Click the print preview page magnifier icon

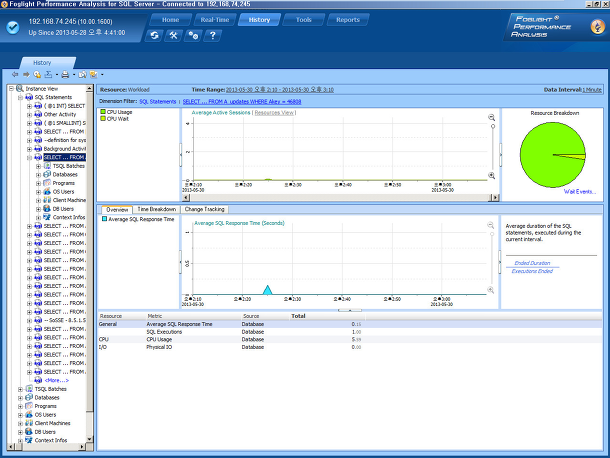coord(82,74)
